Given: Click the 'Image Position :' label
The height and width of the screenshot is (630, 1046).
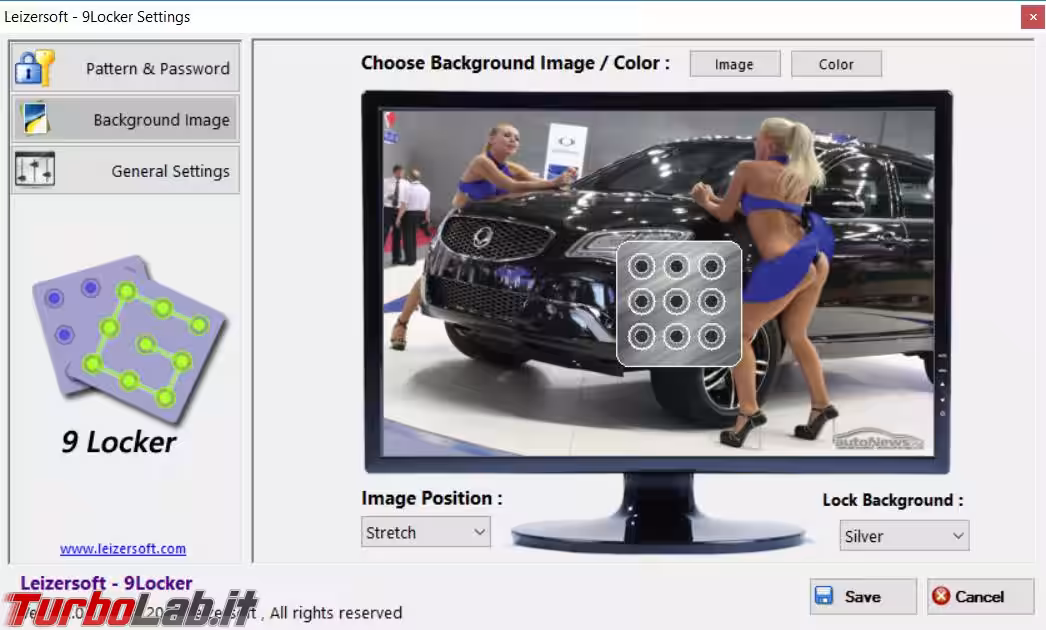Looking at the screenshot, I should click(432, 498).
